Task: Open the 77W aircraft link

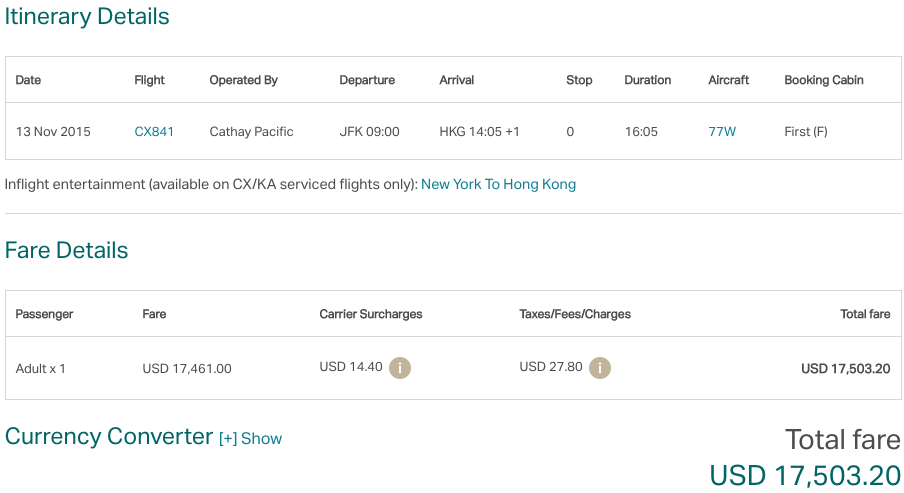Action: 722,132
